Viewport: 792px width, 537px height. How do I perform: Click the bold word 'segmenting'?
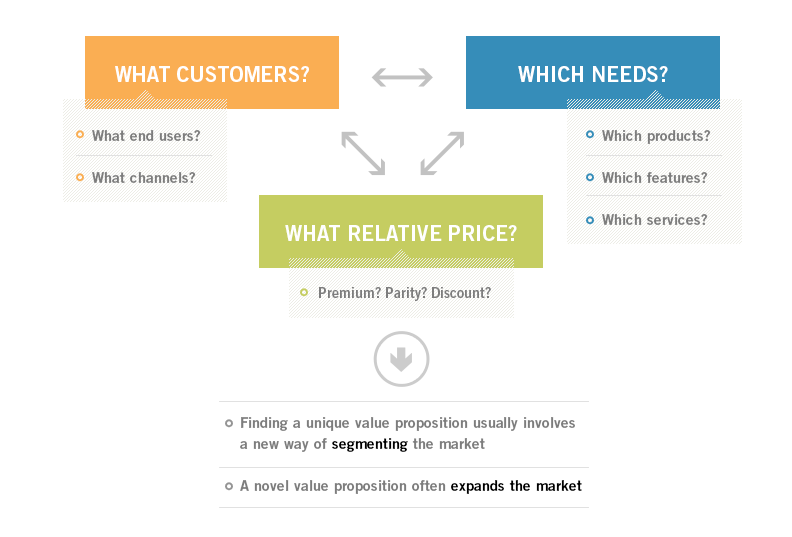pos(370,444)
